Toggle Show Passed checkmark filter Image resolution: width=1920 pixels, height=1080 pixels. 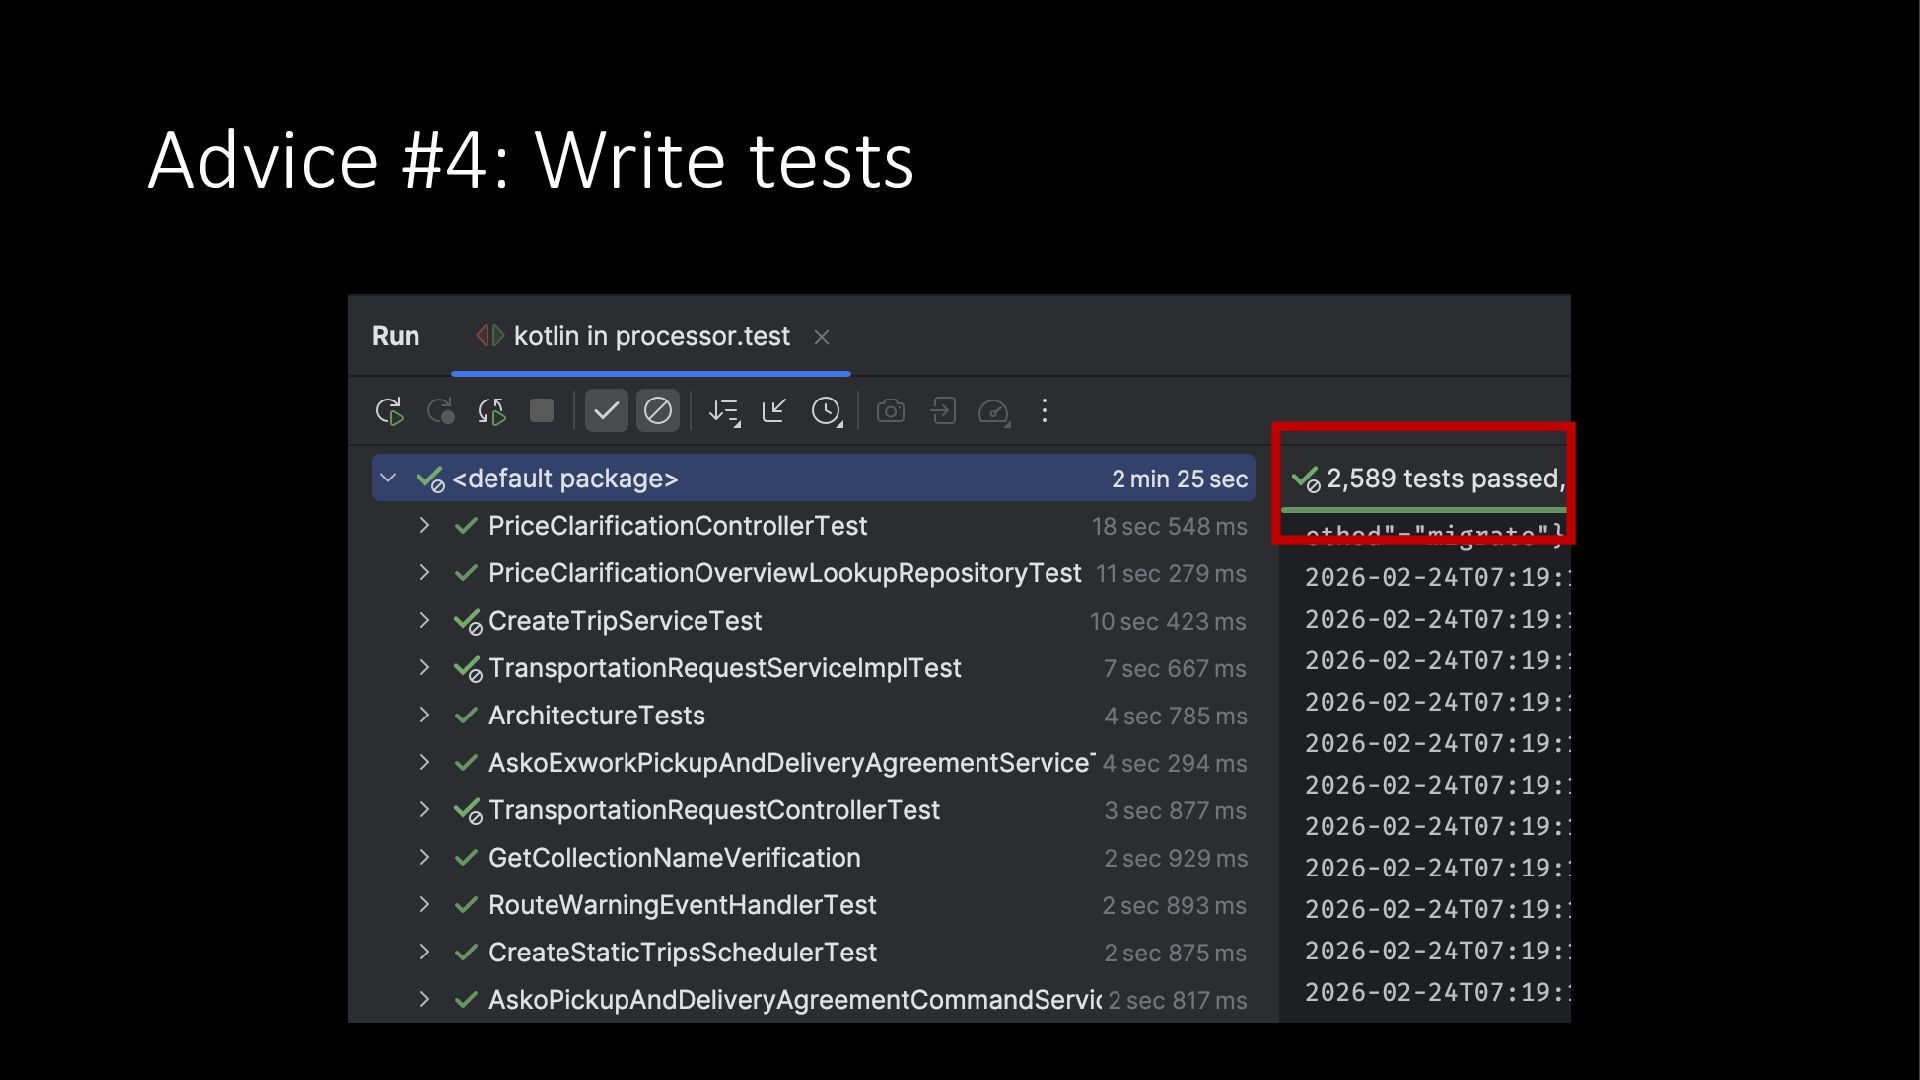pyautogui.click(x=606, y=411)
